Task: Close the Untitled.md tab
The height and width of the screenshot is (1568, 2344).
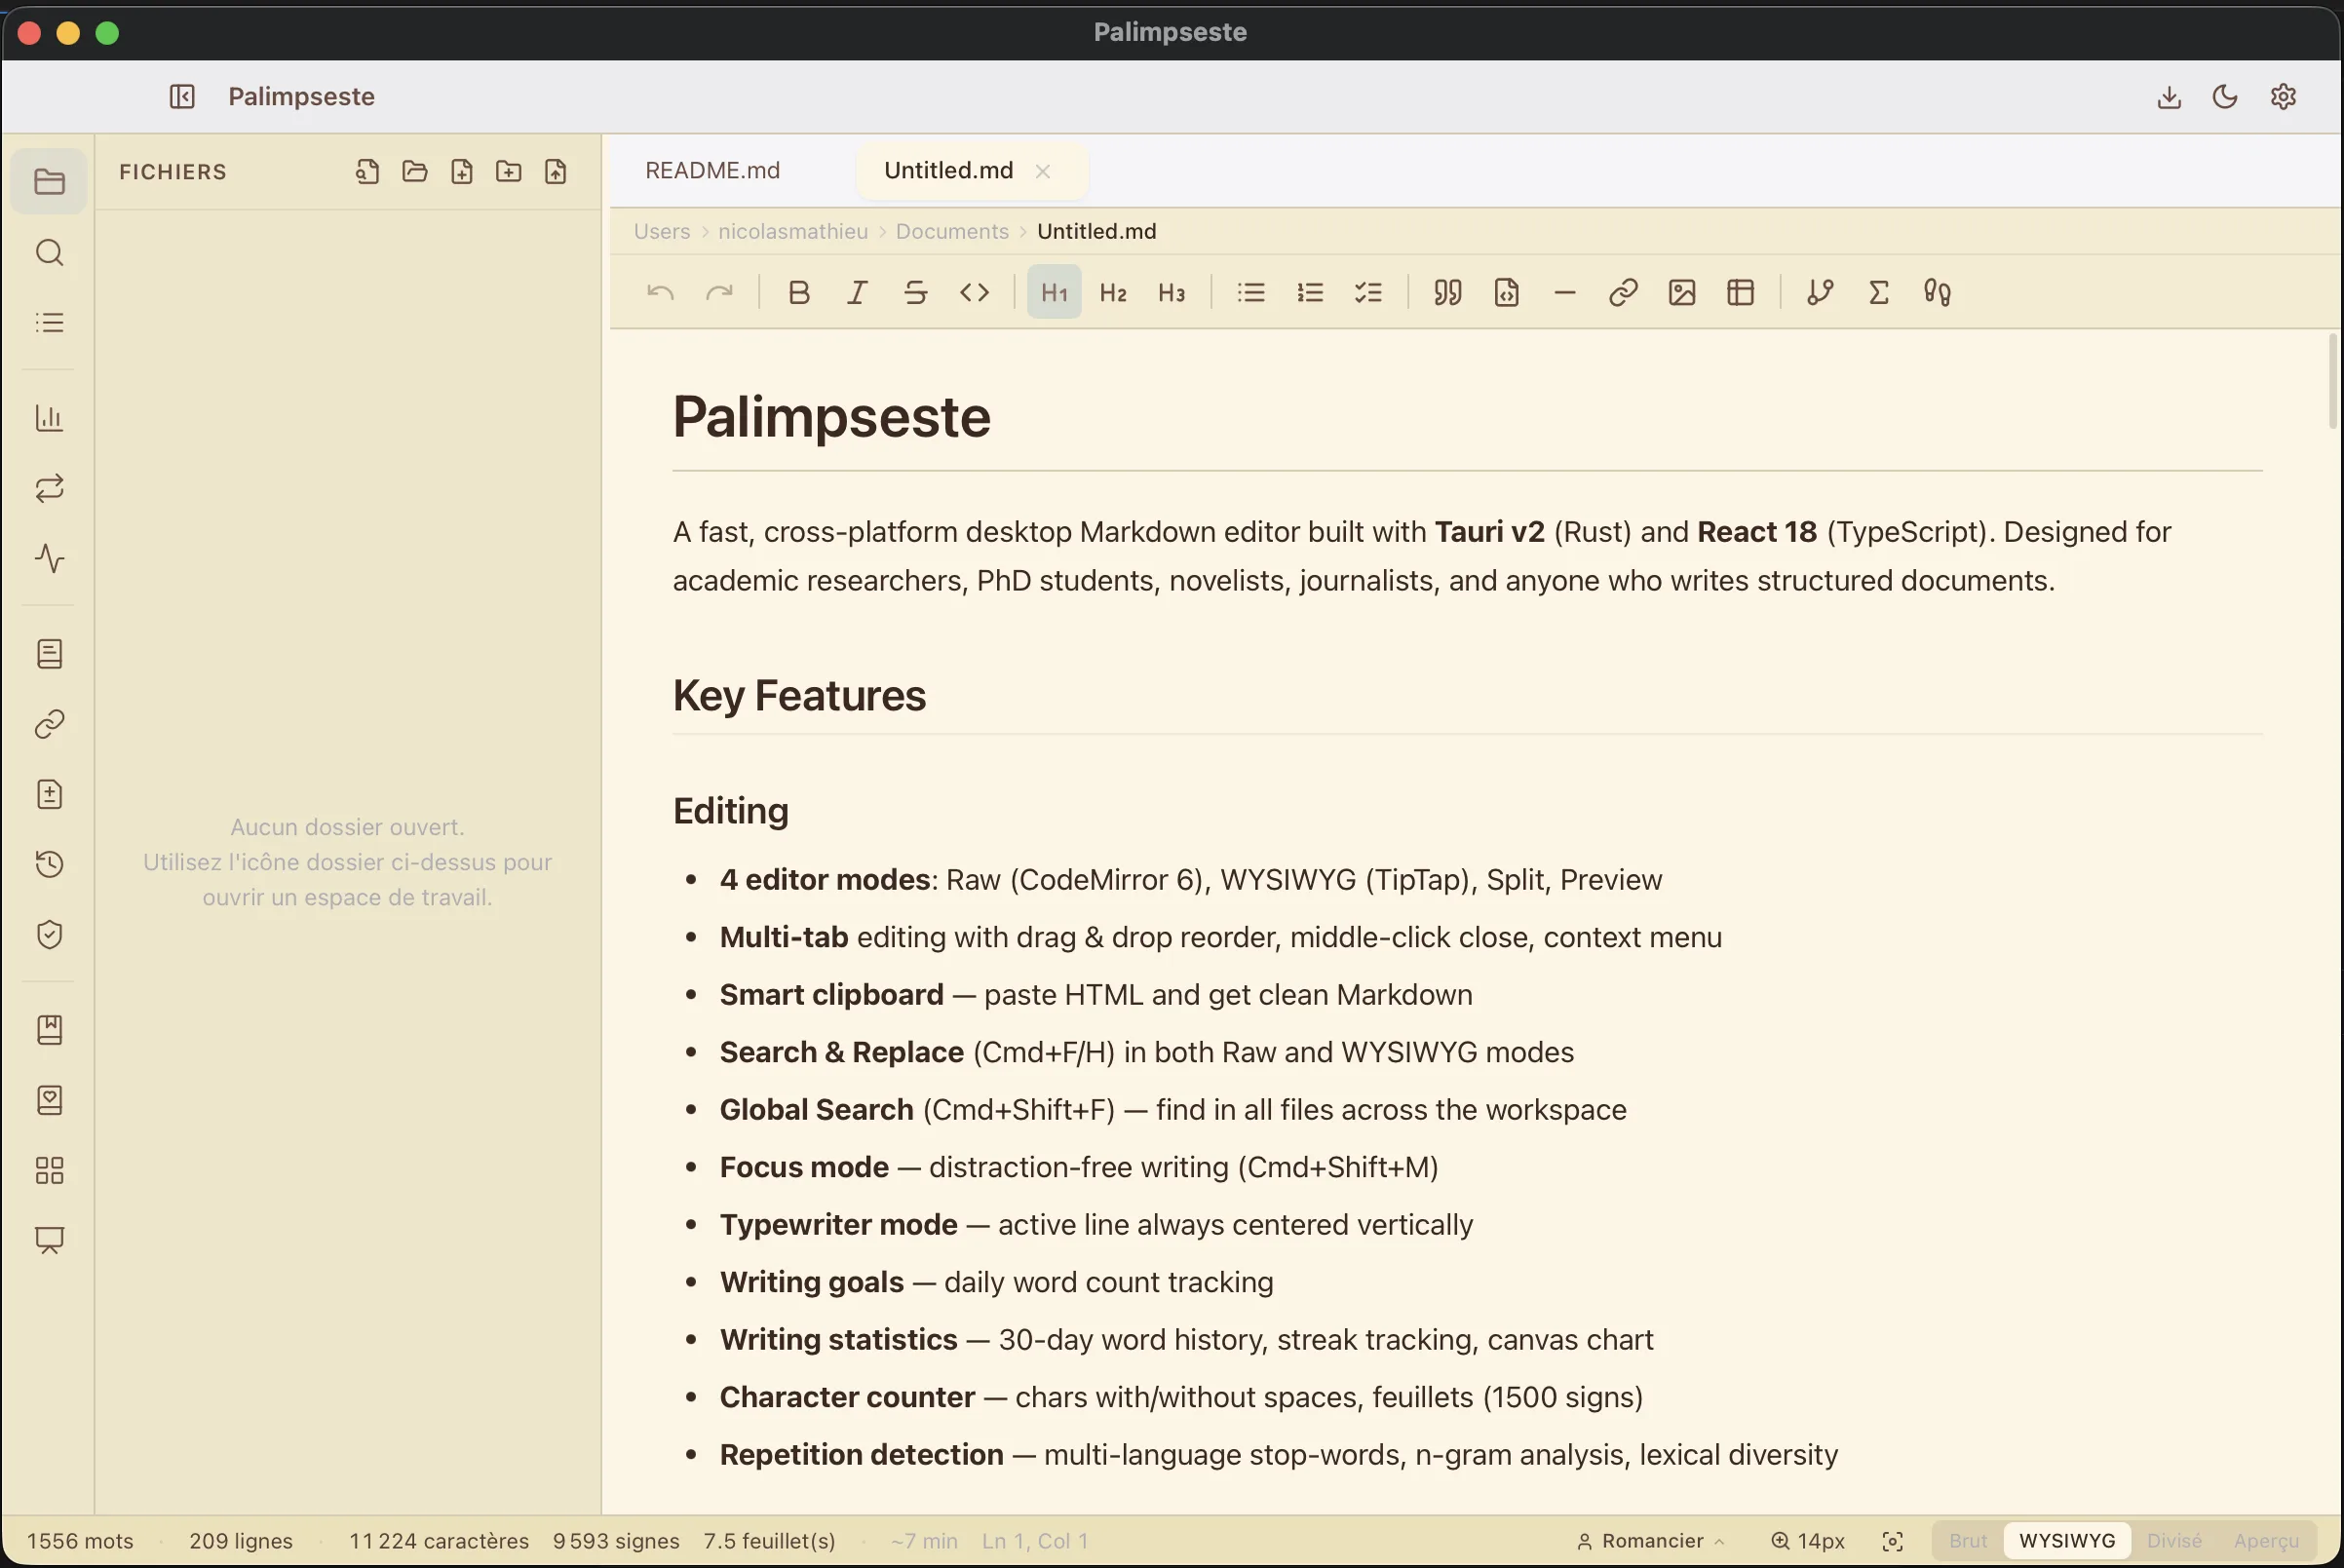Action: tap(1043, 172)
